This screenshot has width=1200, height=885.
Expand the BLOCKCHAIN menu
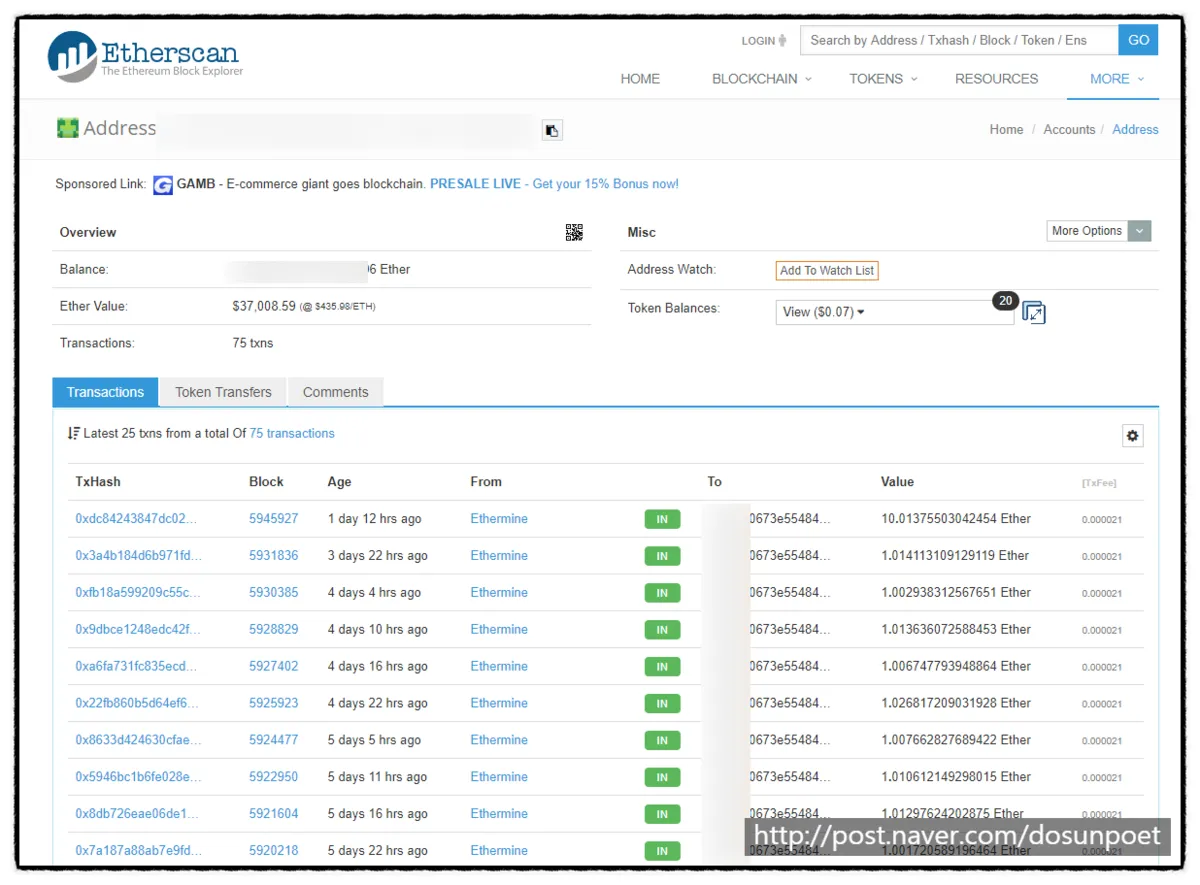pos(762,79)
